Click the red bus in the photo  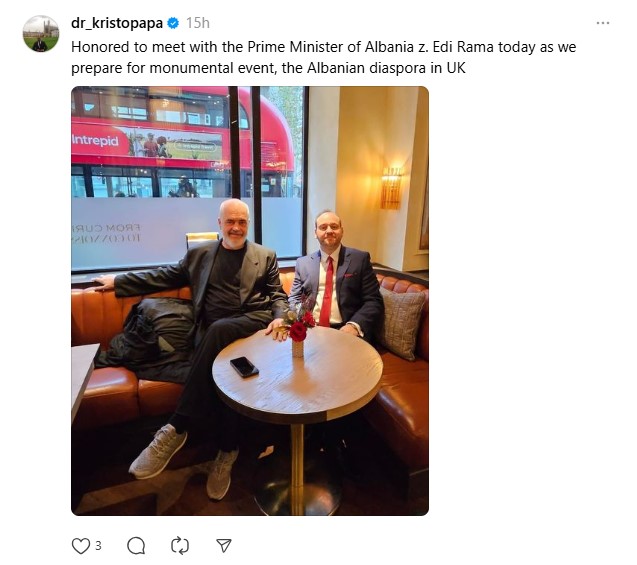coord(183,142)
